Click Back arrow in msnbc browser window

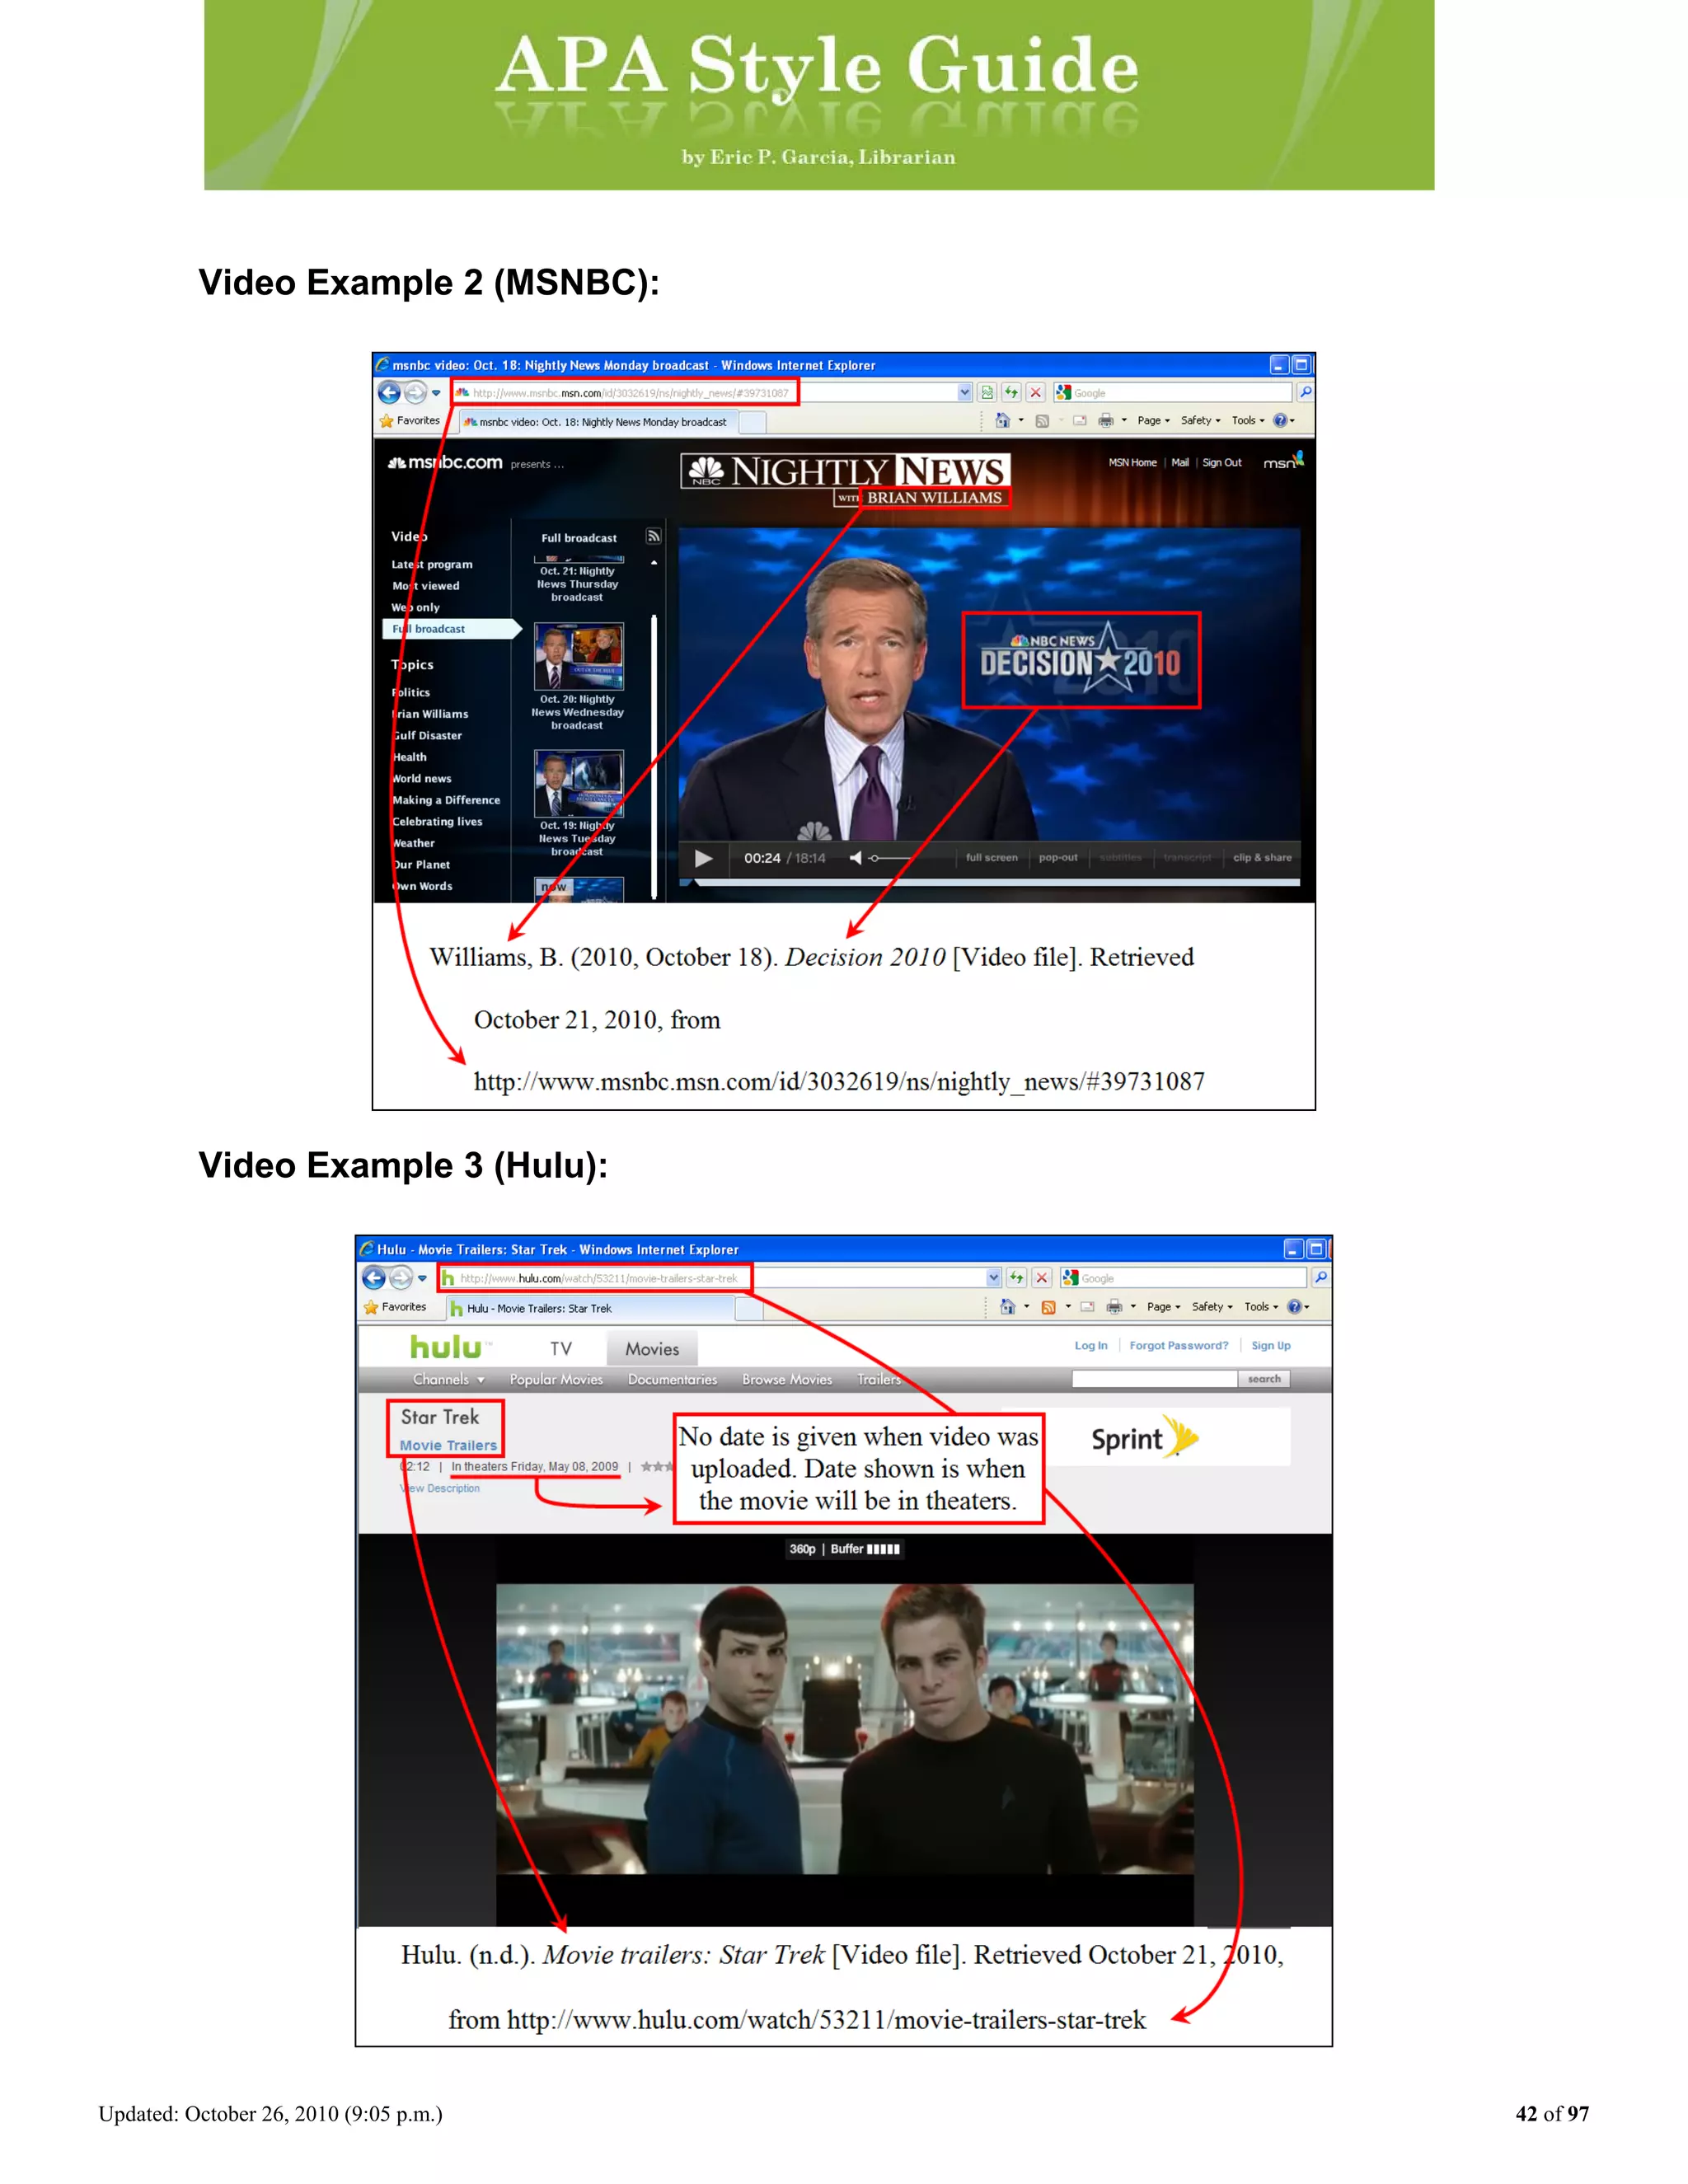(389, 393)
